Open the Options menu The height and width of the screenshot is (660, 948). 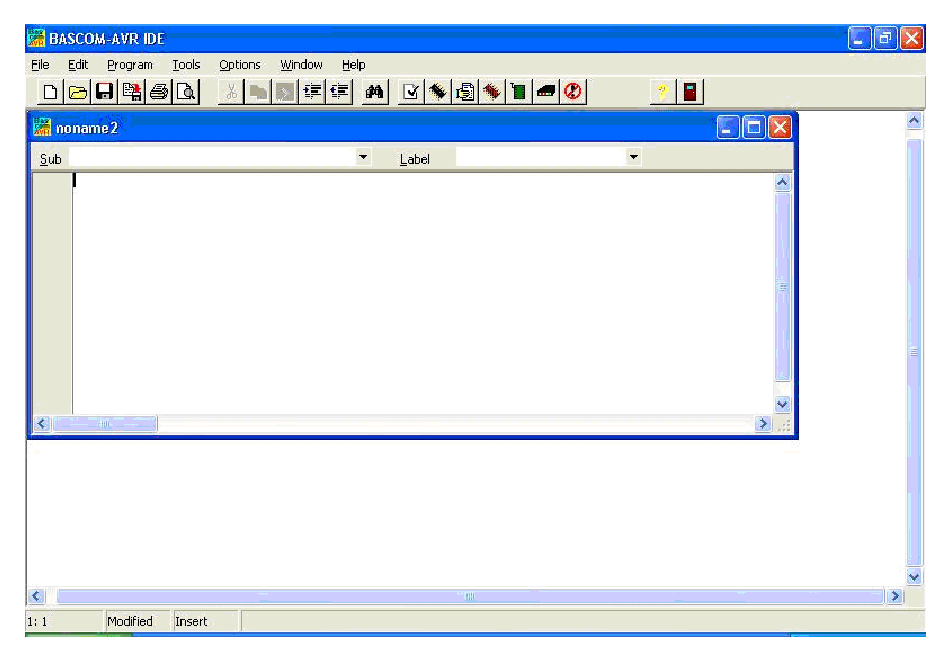239,65
